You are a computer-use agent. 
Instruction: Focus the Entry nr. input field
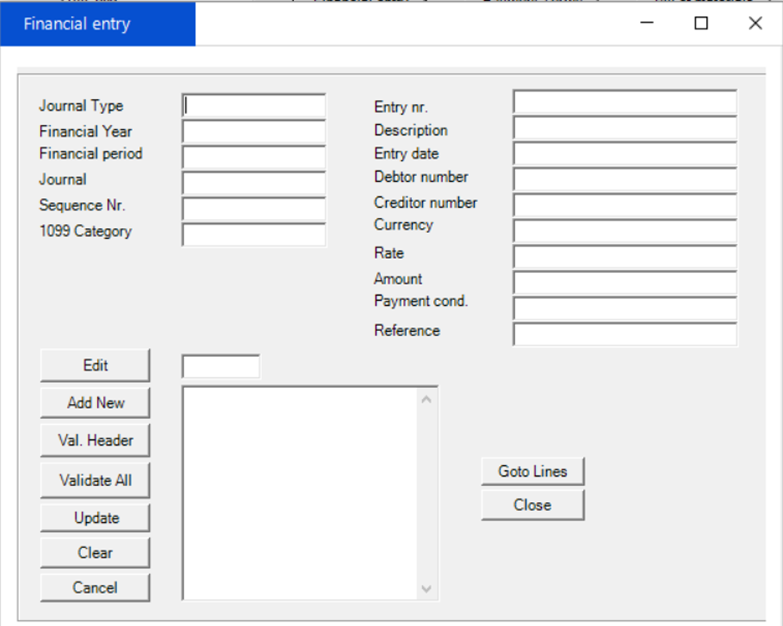625,102
